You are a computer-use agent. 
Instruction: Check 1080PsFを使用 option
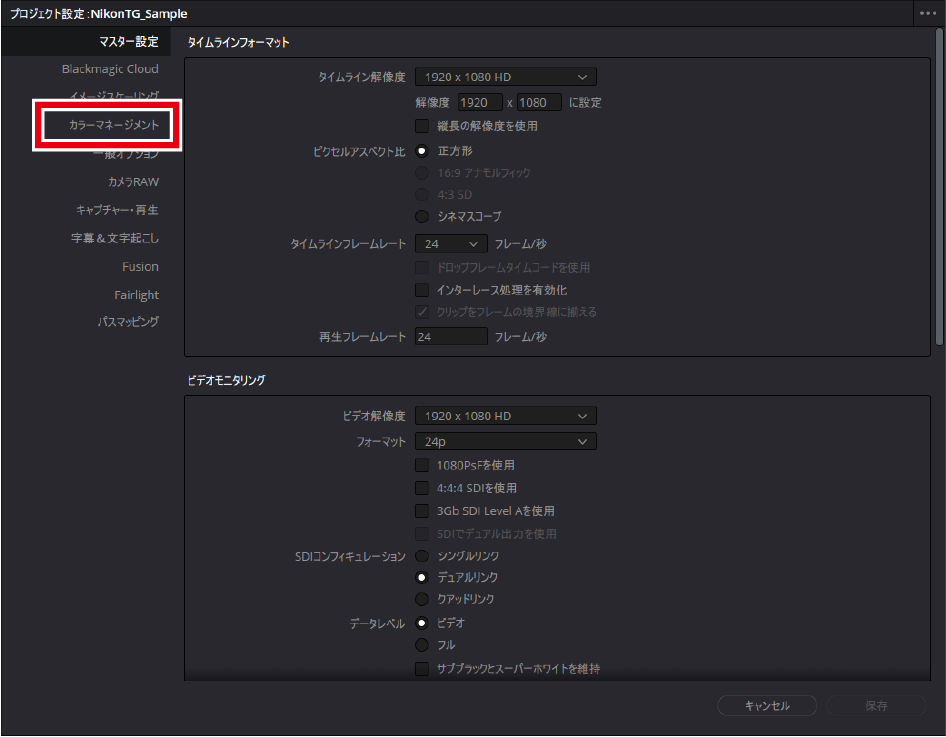(422, 465)
